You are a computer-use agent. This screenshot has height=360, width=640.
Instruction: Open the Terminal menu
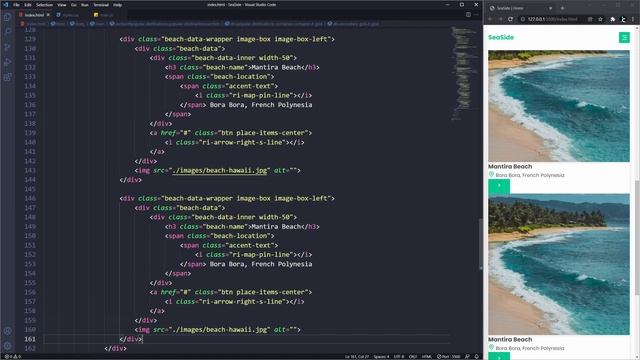pyautogui.click(x=101, y=5)
